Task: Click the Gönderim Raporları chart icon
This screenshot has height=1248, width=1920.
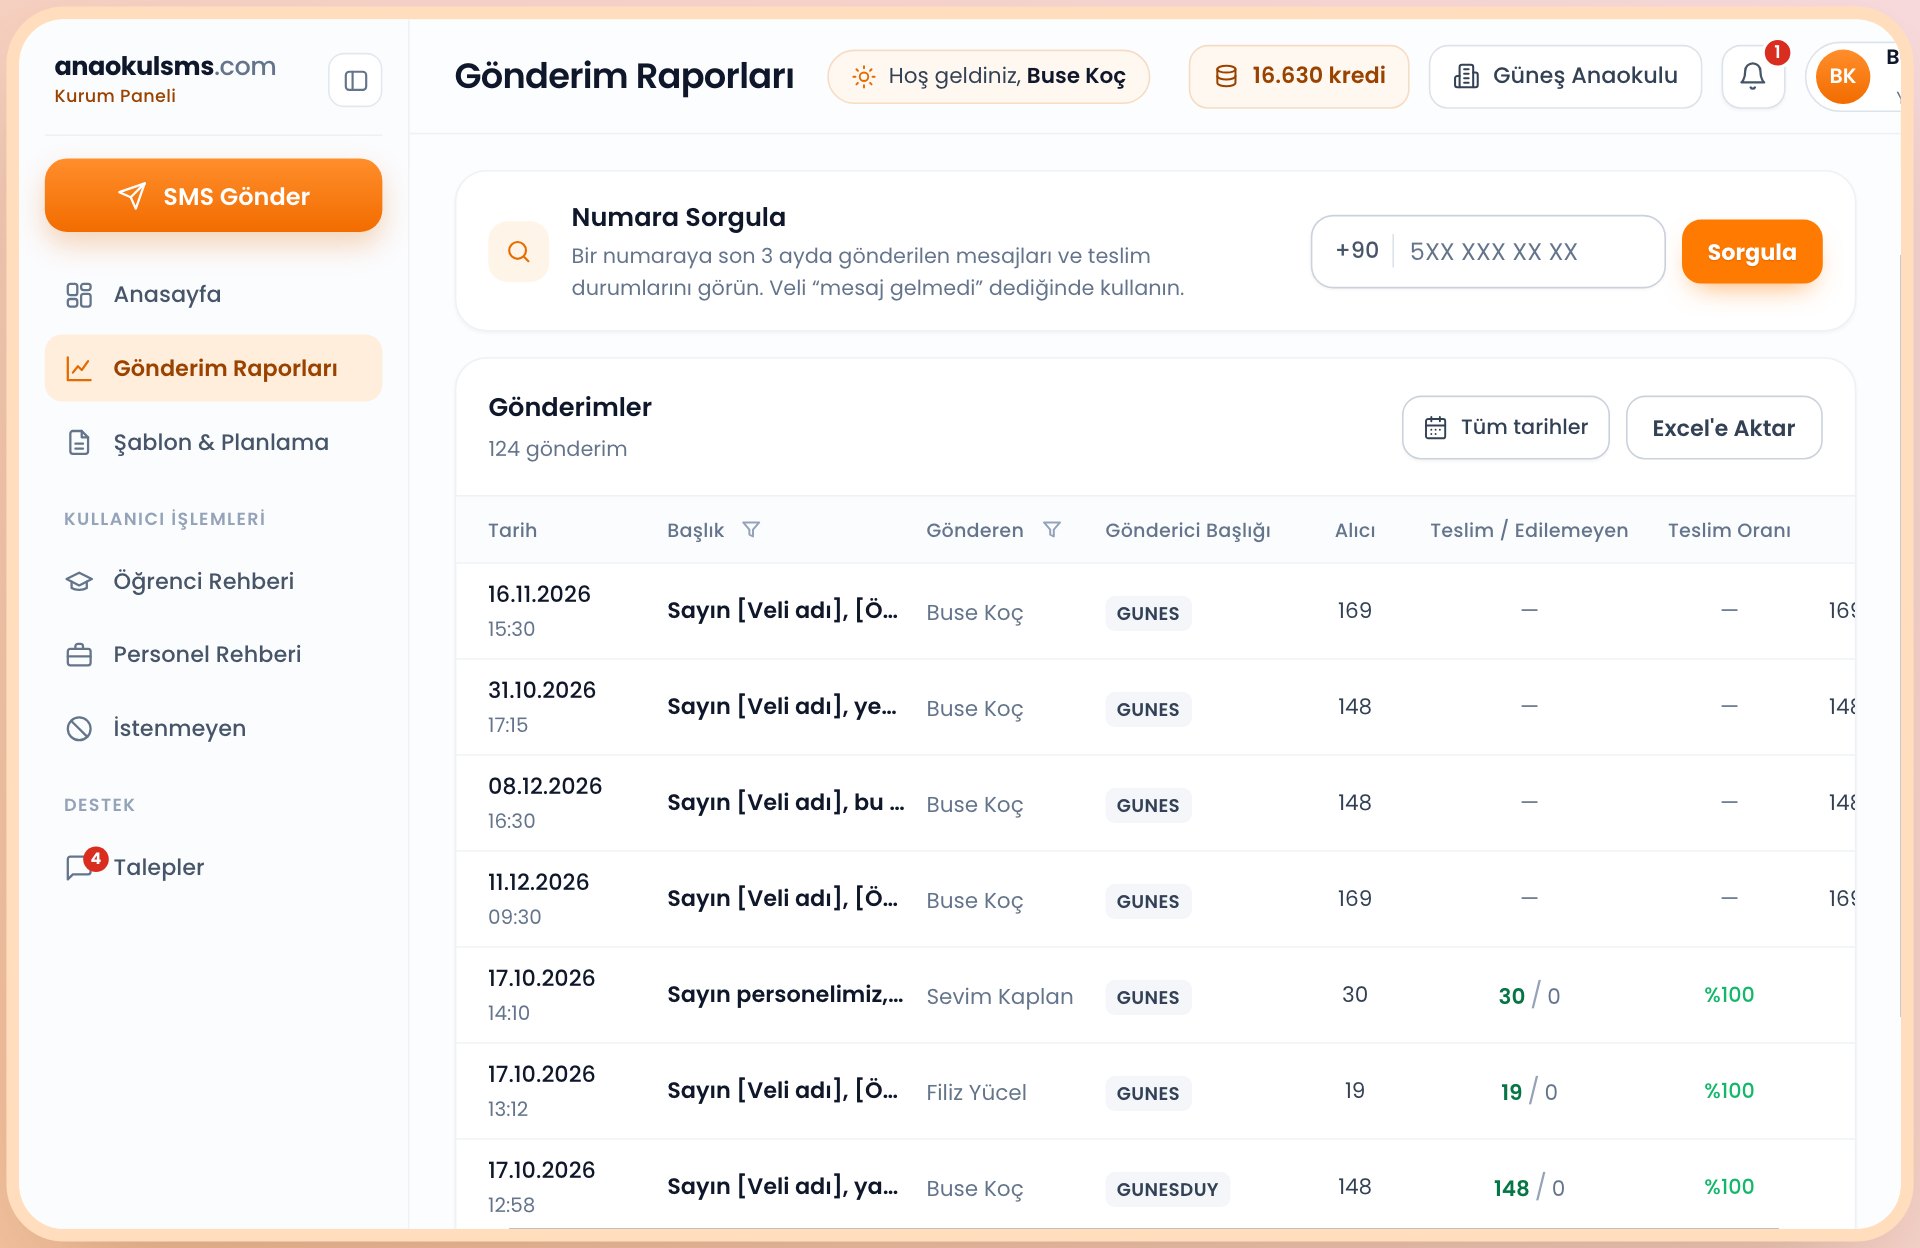Action: 79,368
